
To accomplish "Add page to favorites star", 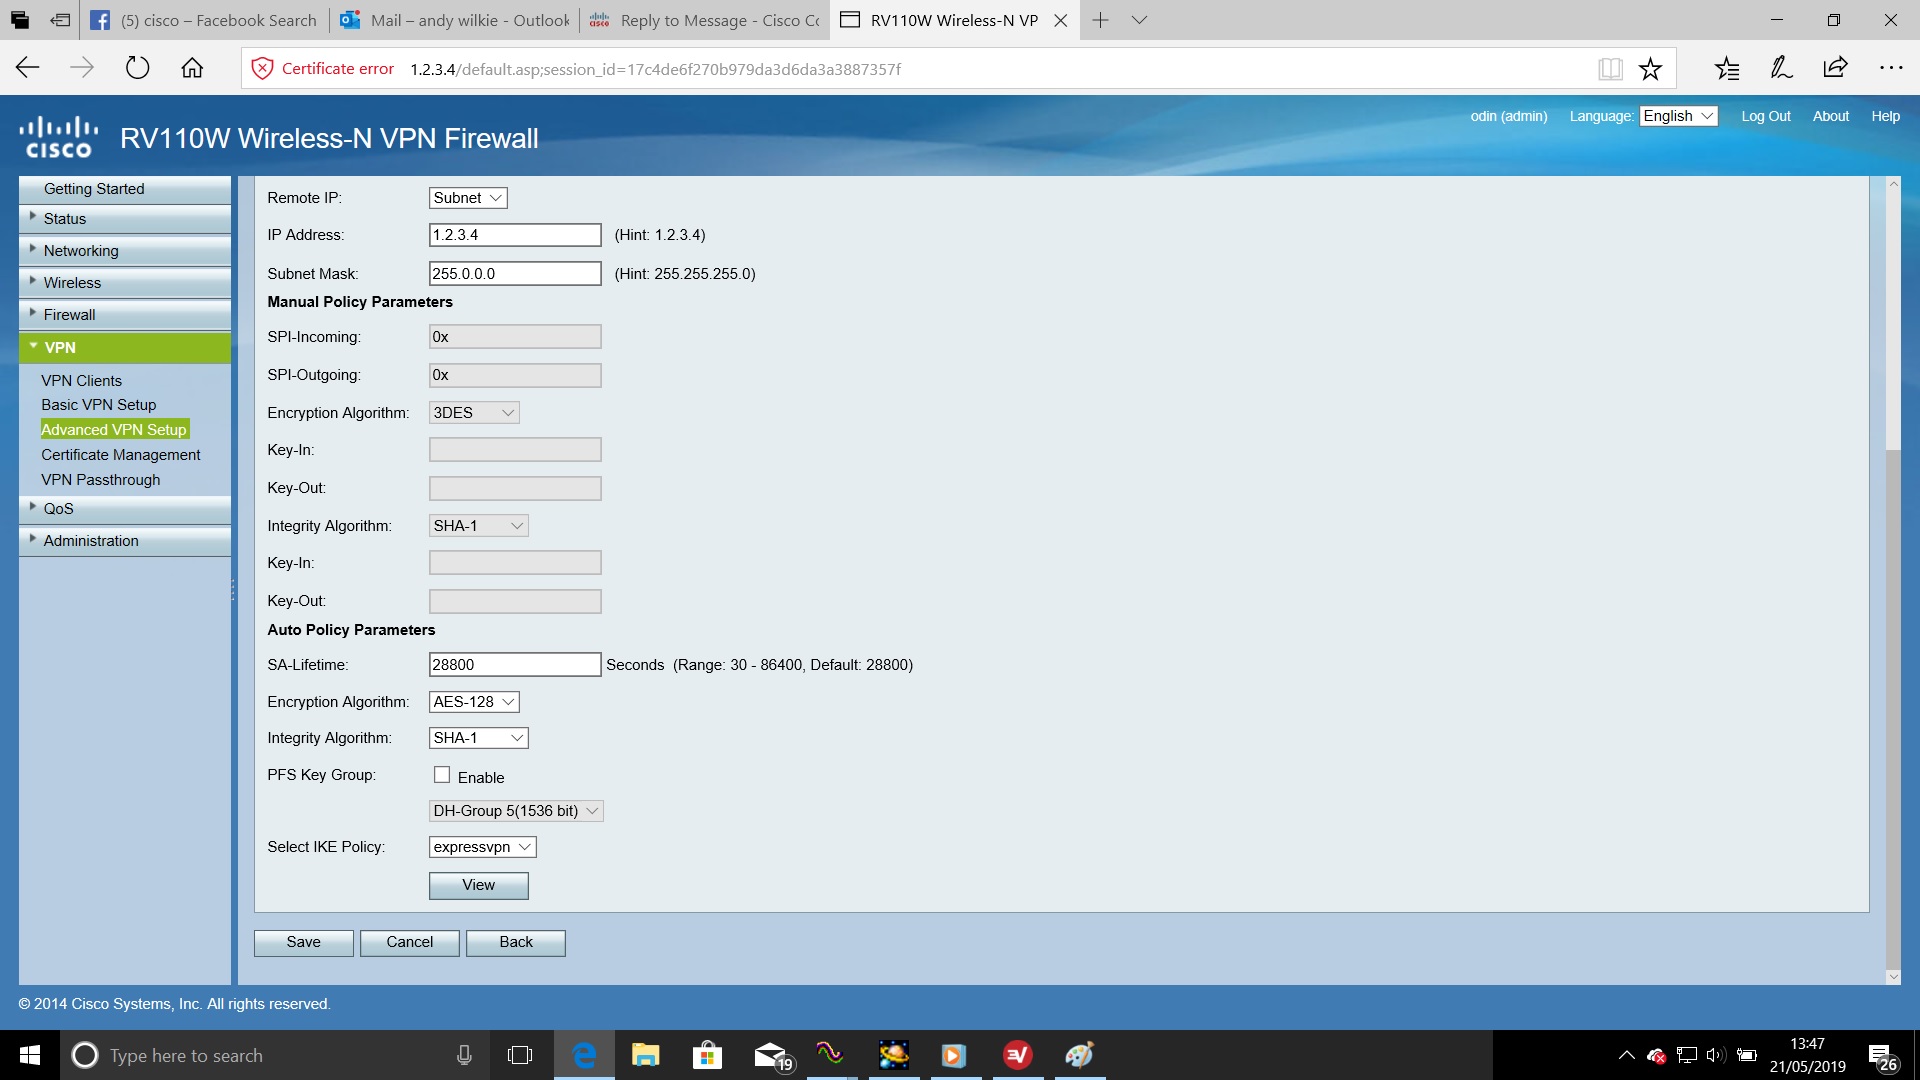I will pos(1650,68).
